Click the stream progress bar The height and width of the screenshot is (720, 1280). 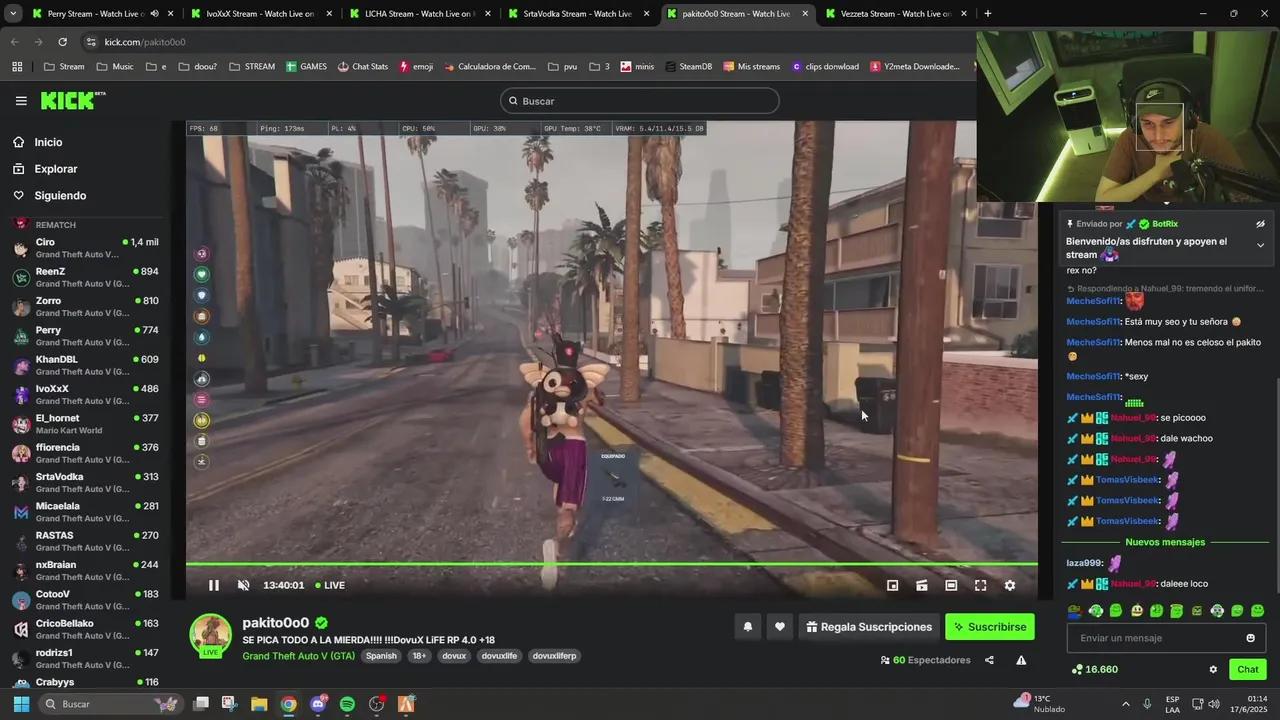pyautogui.click(x=612, y=565)
